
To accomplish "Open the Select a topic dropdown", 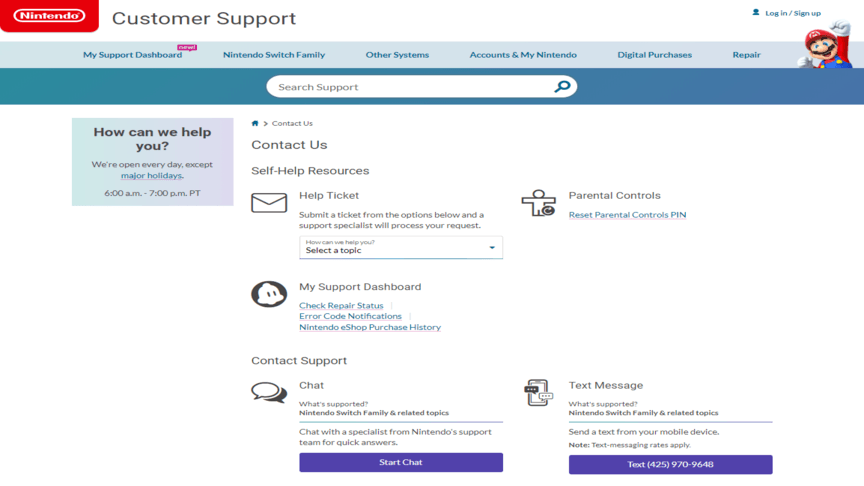I will (x=401, y=247).
